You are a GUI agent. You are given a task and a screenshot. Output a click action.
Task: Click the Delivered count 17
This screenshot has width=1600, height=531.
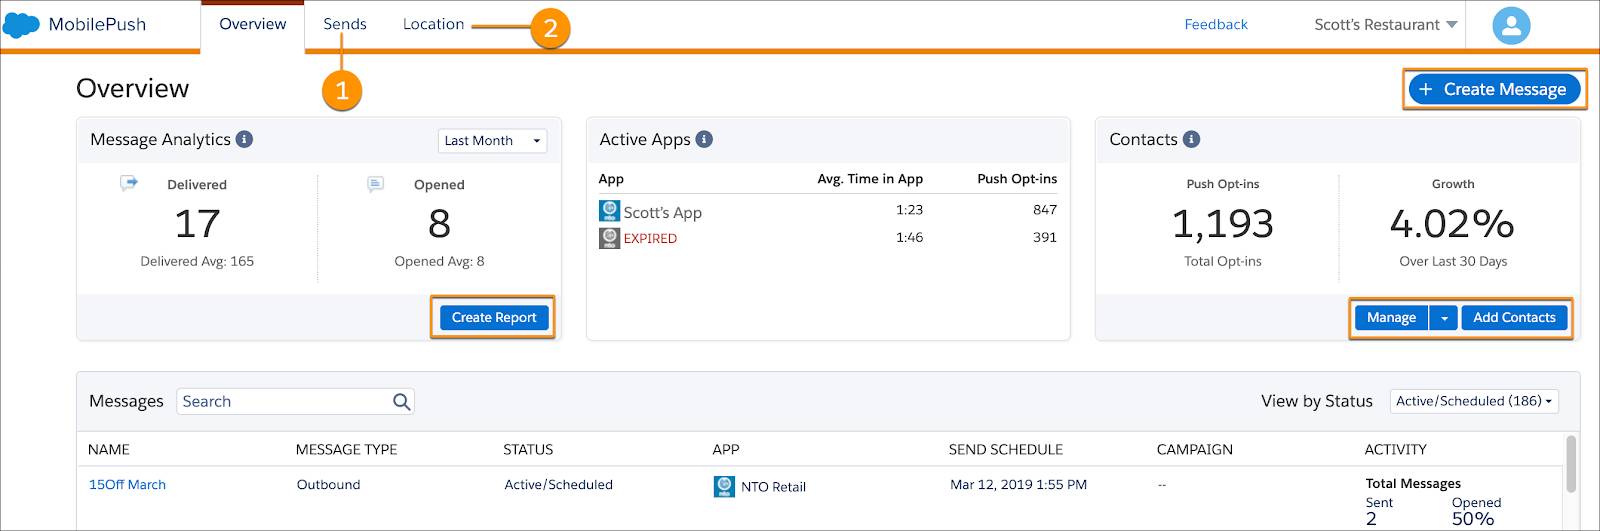point(197,223)
